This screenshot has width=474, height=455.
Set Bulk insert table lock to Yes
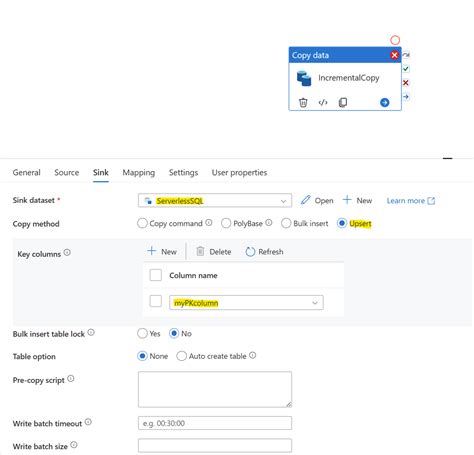coord(142,333)
